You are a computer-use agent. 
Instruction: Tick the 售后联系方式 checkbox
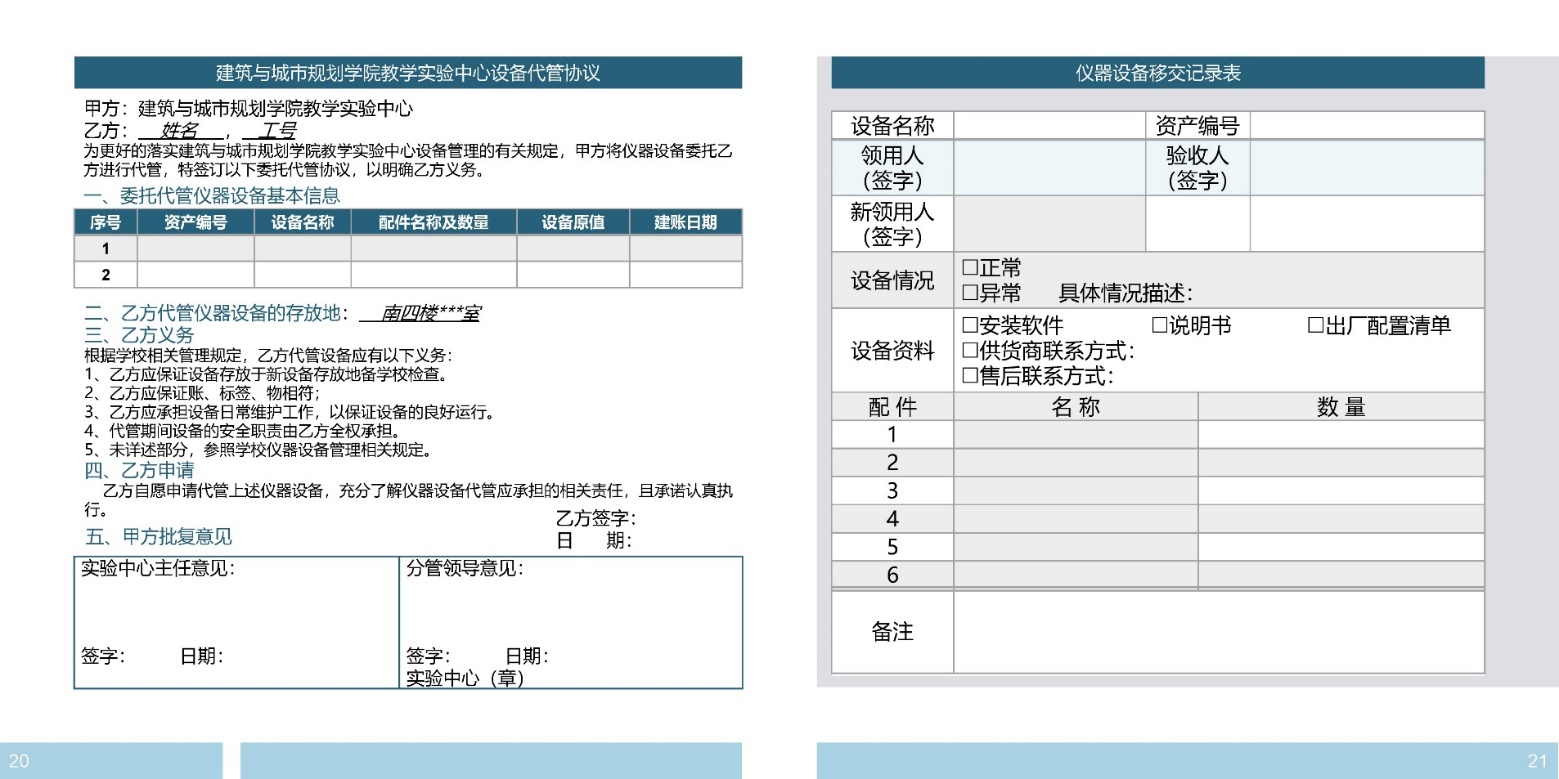[x=969, y=376]
